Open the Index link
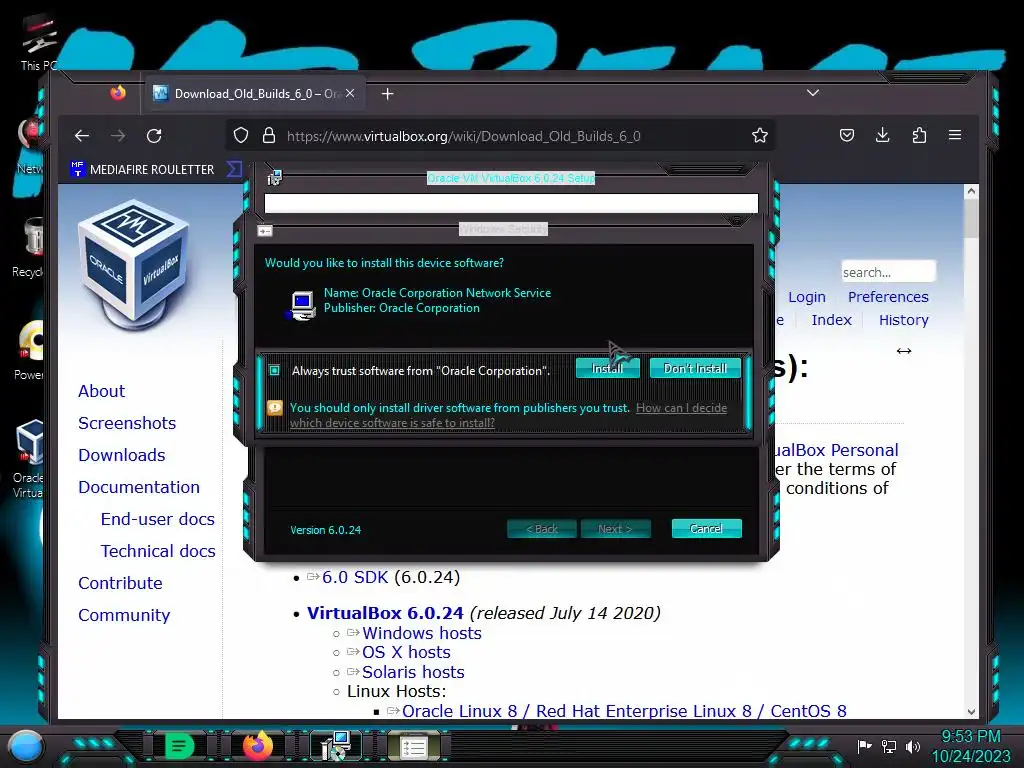The image size is (1024, 768). (831, 320)
